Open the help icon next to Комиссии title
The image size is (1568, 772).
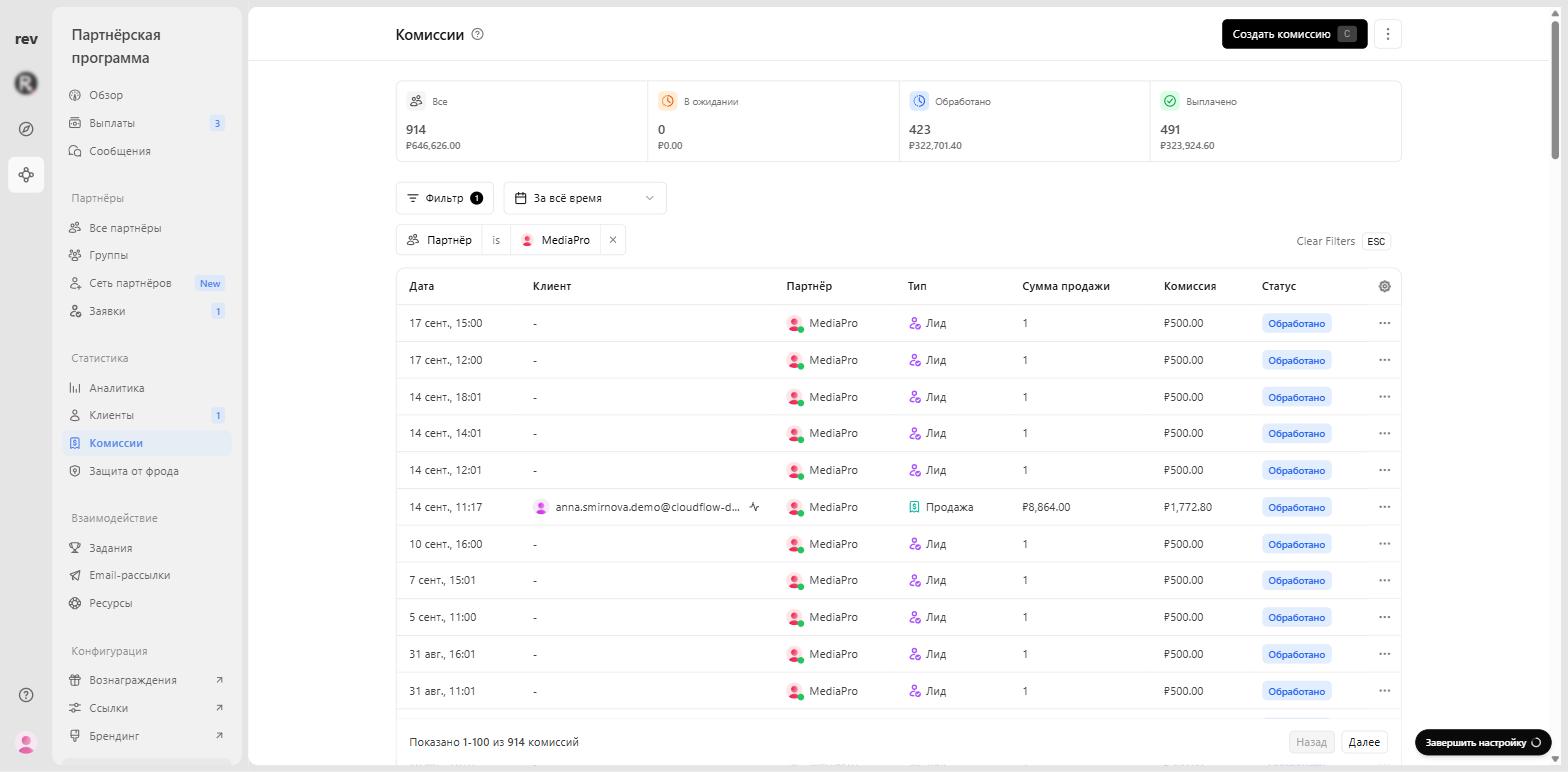(x=477, y=34)
